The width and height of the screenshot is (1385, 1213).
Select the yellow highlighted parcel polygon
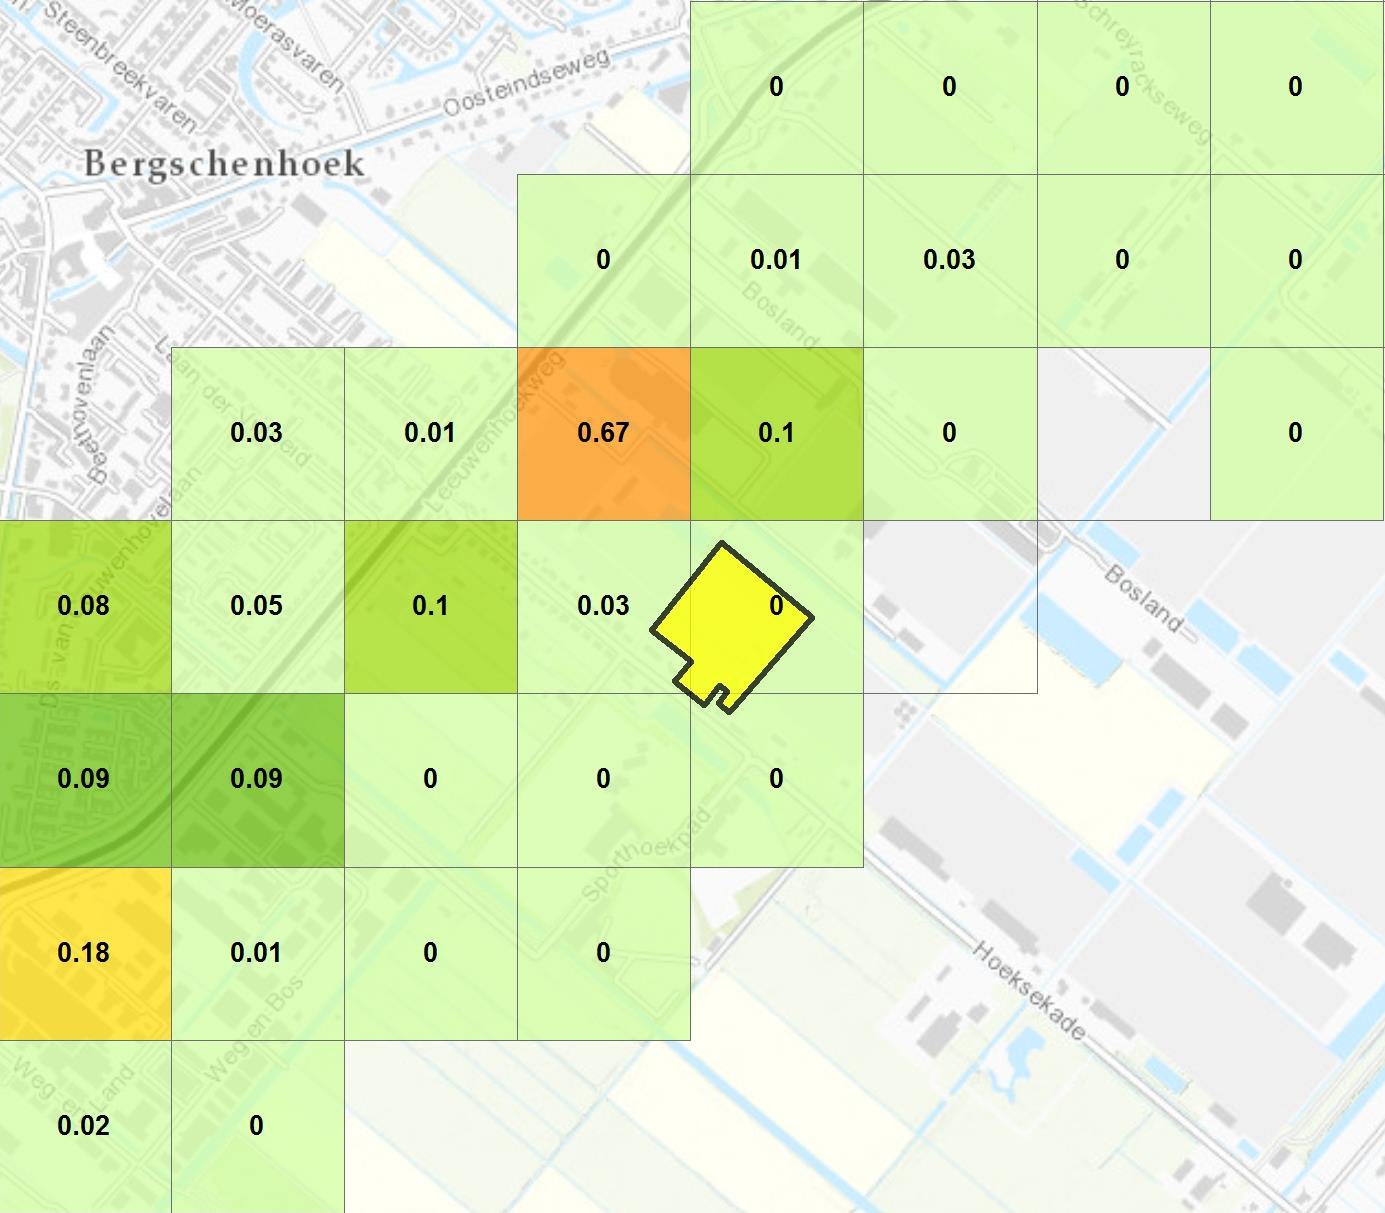coord(735,625)
